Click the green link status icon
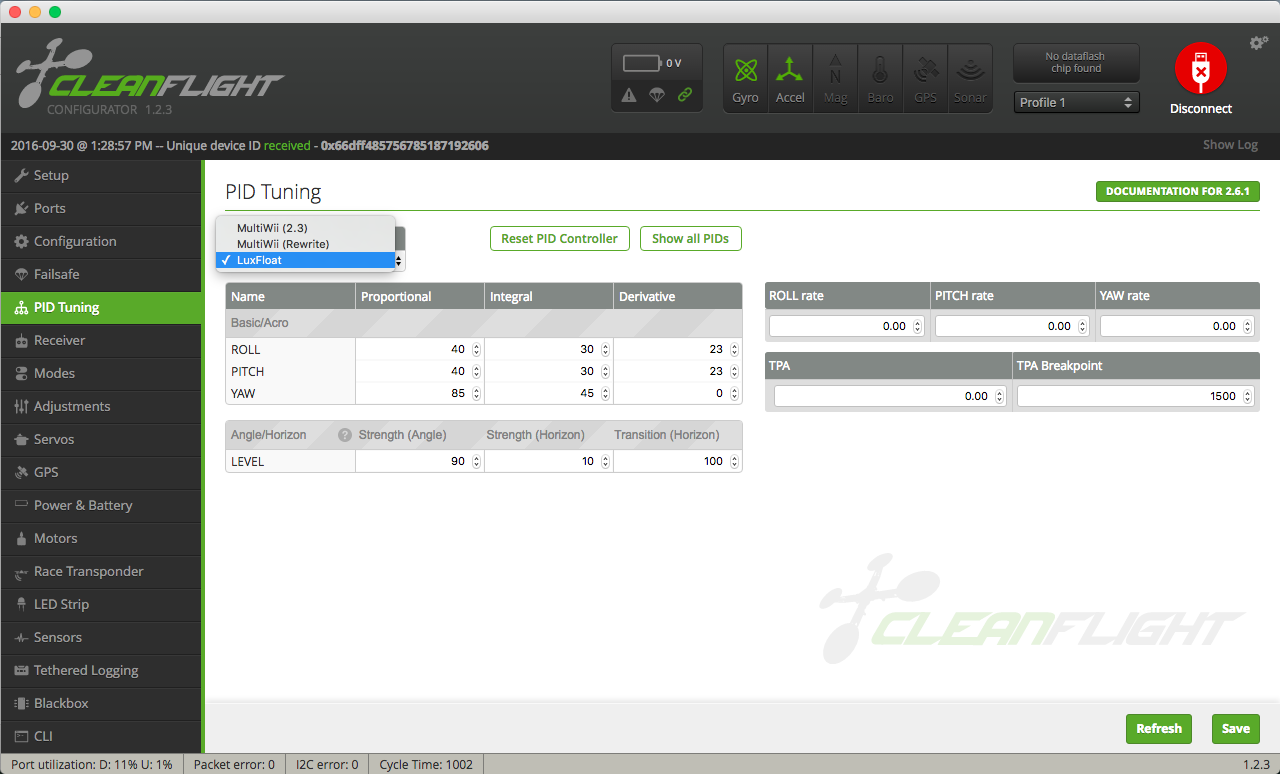Viewport: 1280px width, 774px height. tap(685, 95)
